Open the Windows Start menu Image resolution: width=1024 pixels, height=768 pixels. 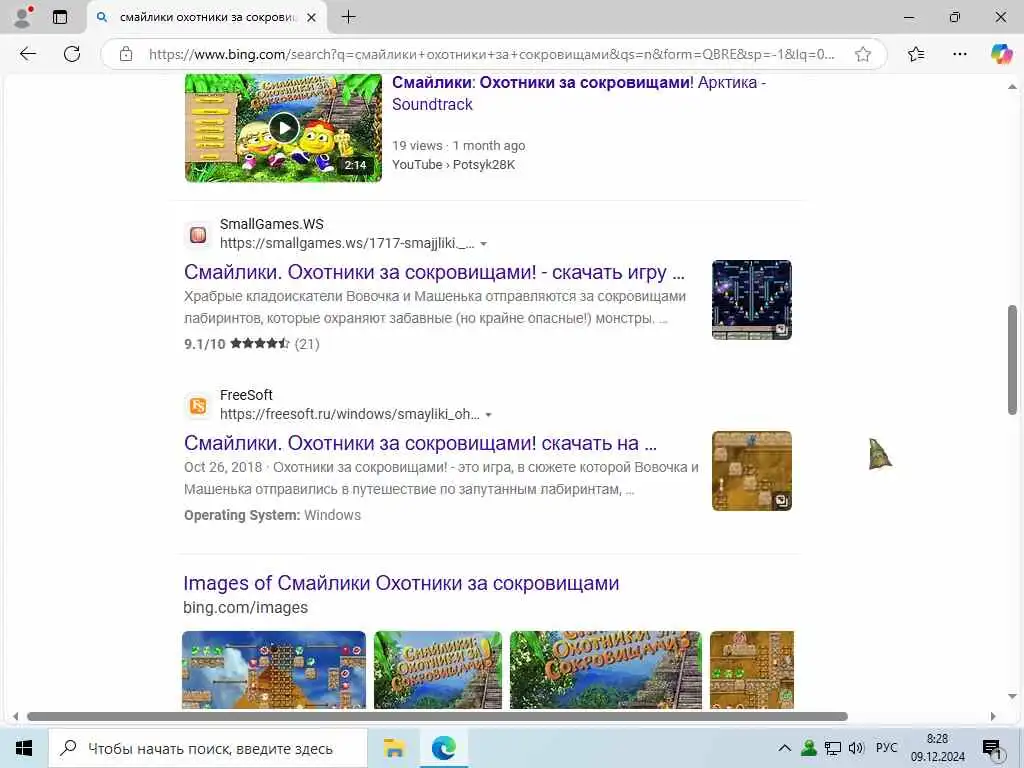(24, 748)
